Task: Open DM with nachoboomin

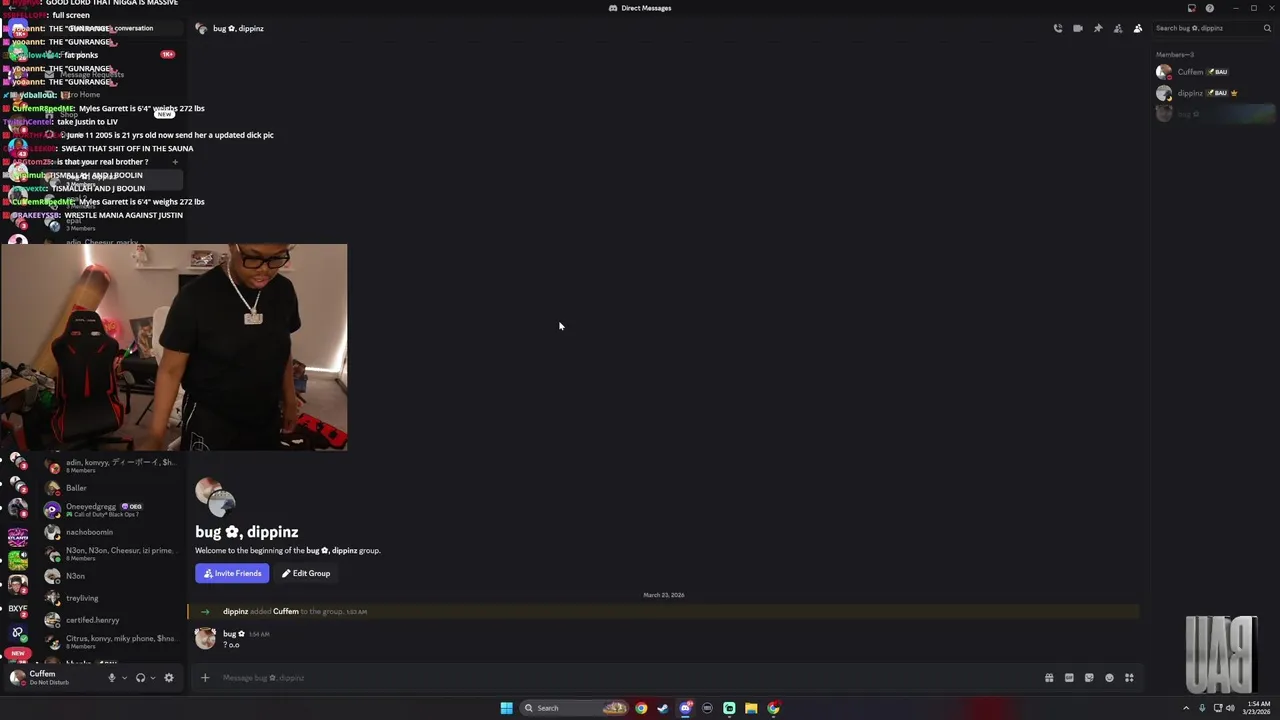Action: (110, 532)
